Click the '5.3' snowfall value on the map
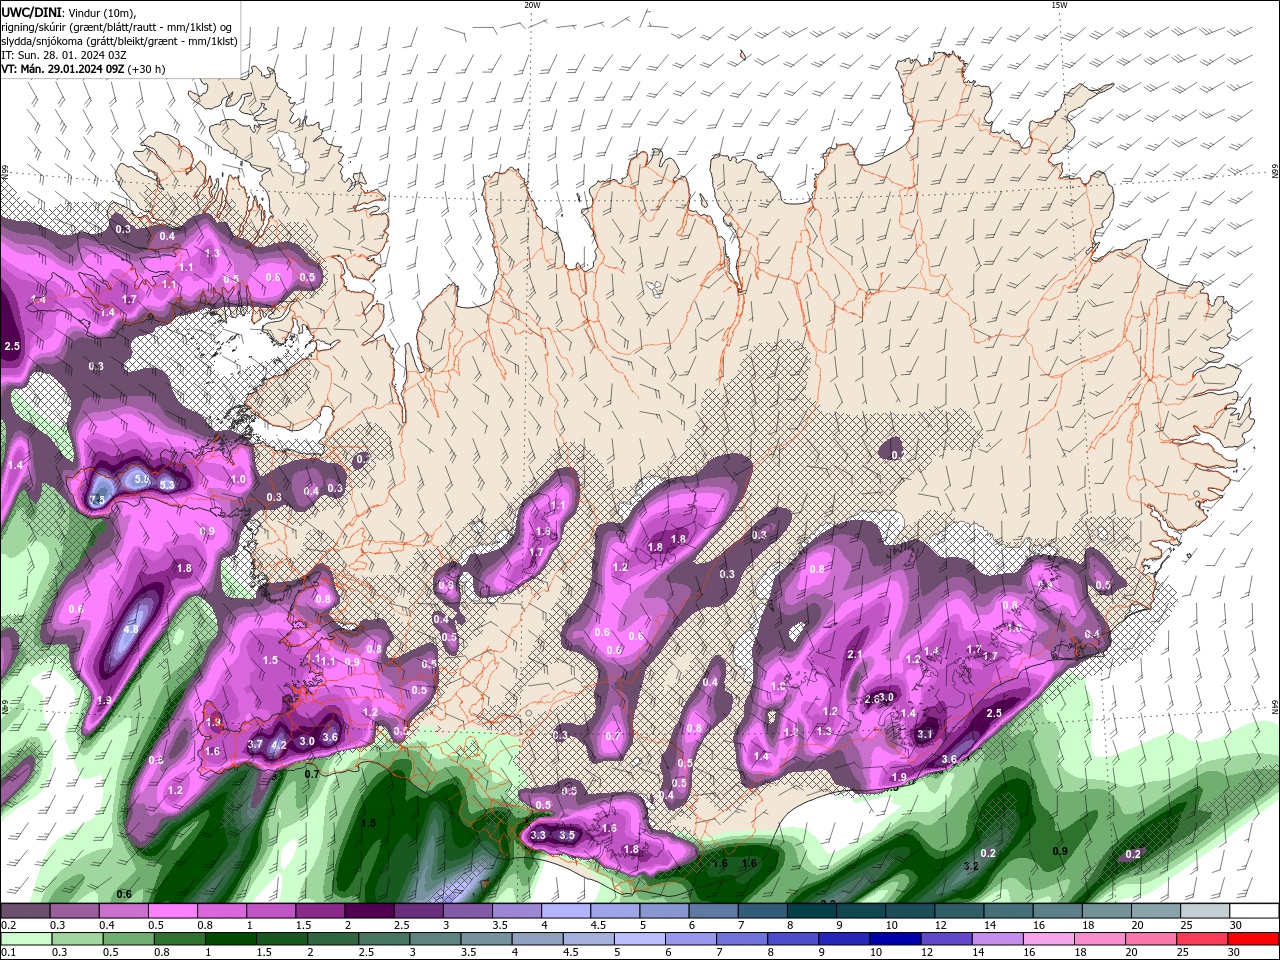The height and width of the screenshot is (960, 1280). (167, 485)
